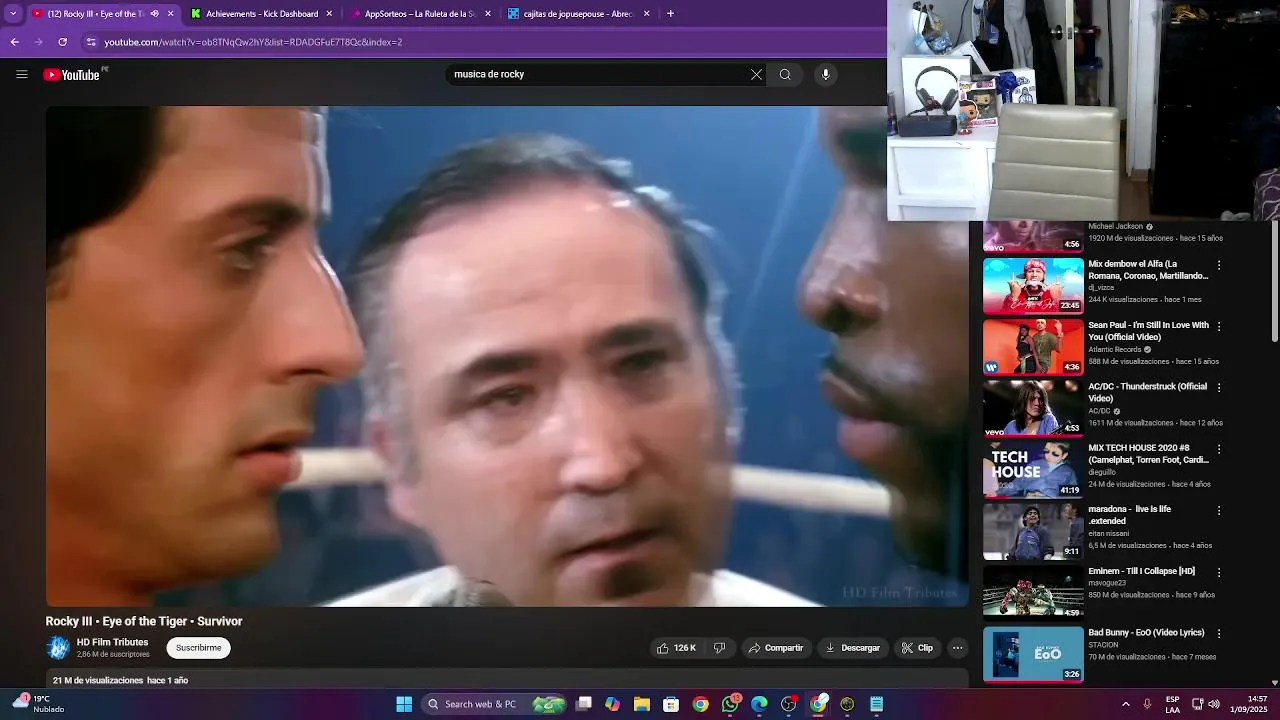
Task: Open Microsoft Store from the taskbar
Action: coord(671,704)
